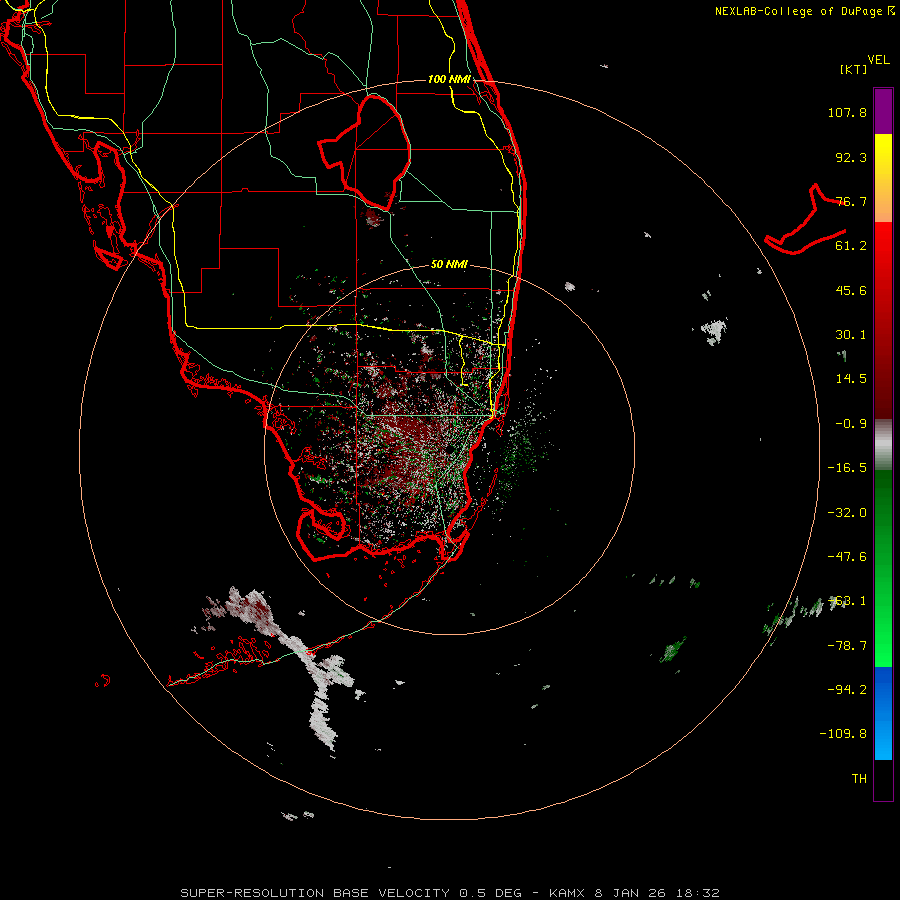Select the 61.2 velocity scale value
Image resolution: width=900 pixels, height=900 pixels.
click(851, 246)
